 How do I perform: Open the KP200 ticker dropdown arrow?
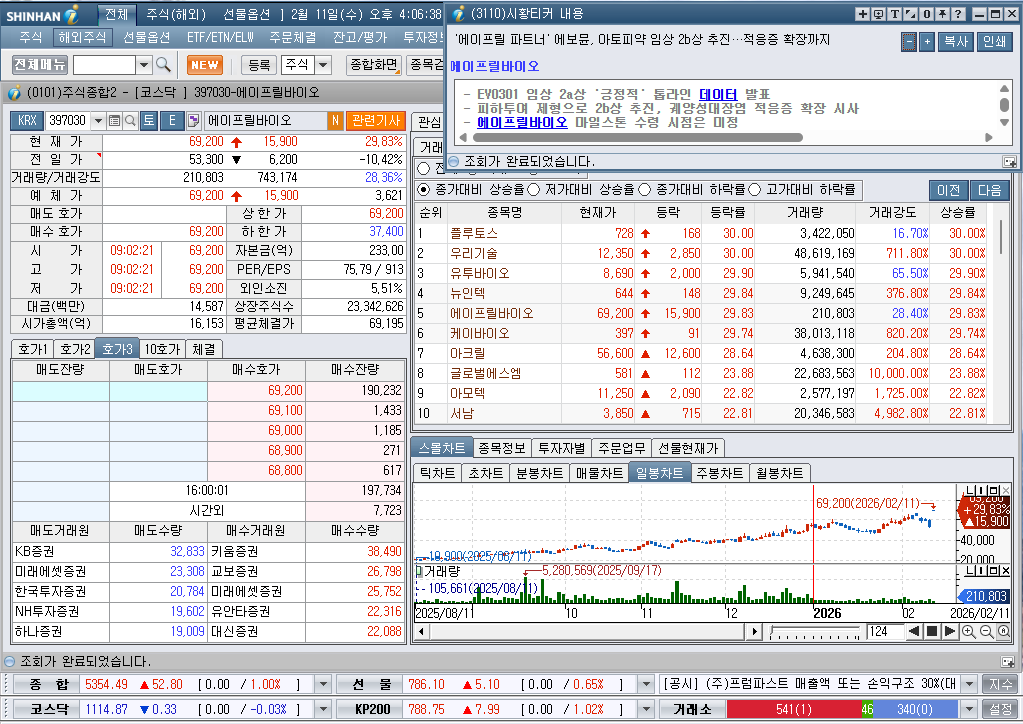pos(646,709)
